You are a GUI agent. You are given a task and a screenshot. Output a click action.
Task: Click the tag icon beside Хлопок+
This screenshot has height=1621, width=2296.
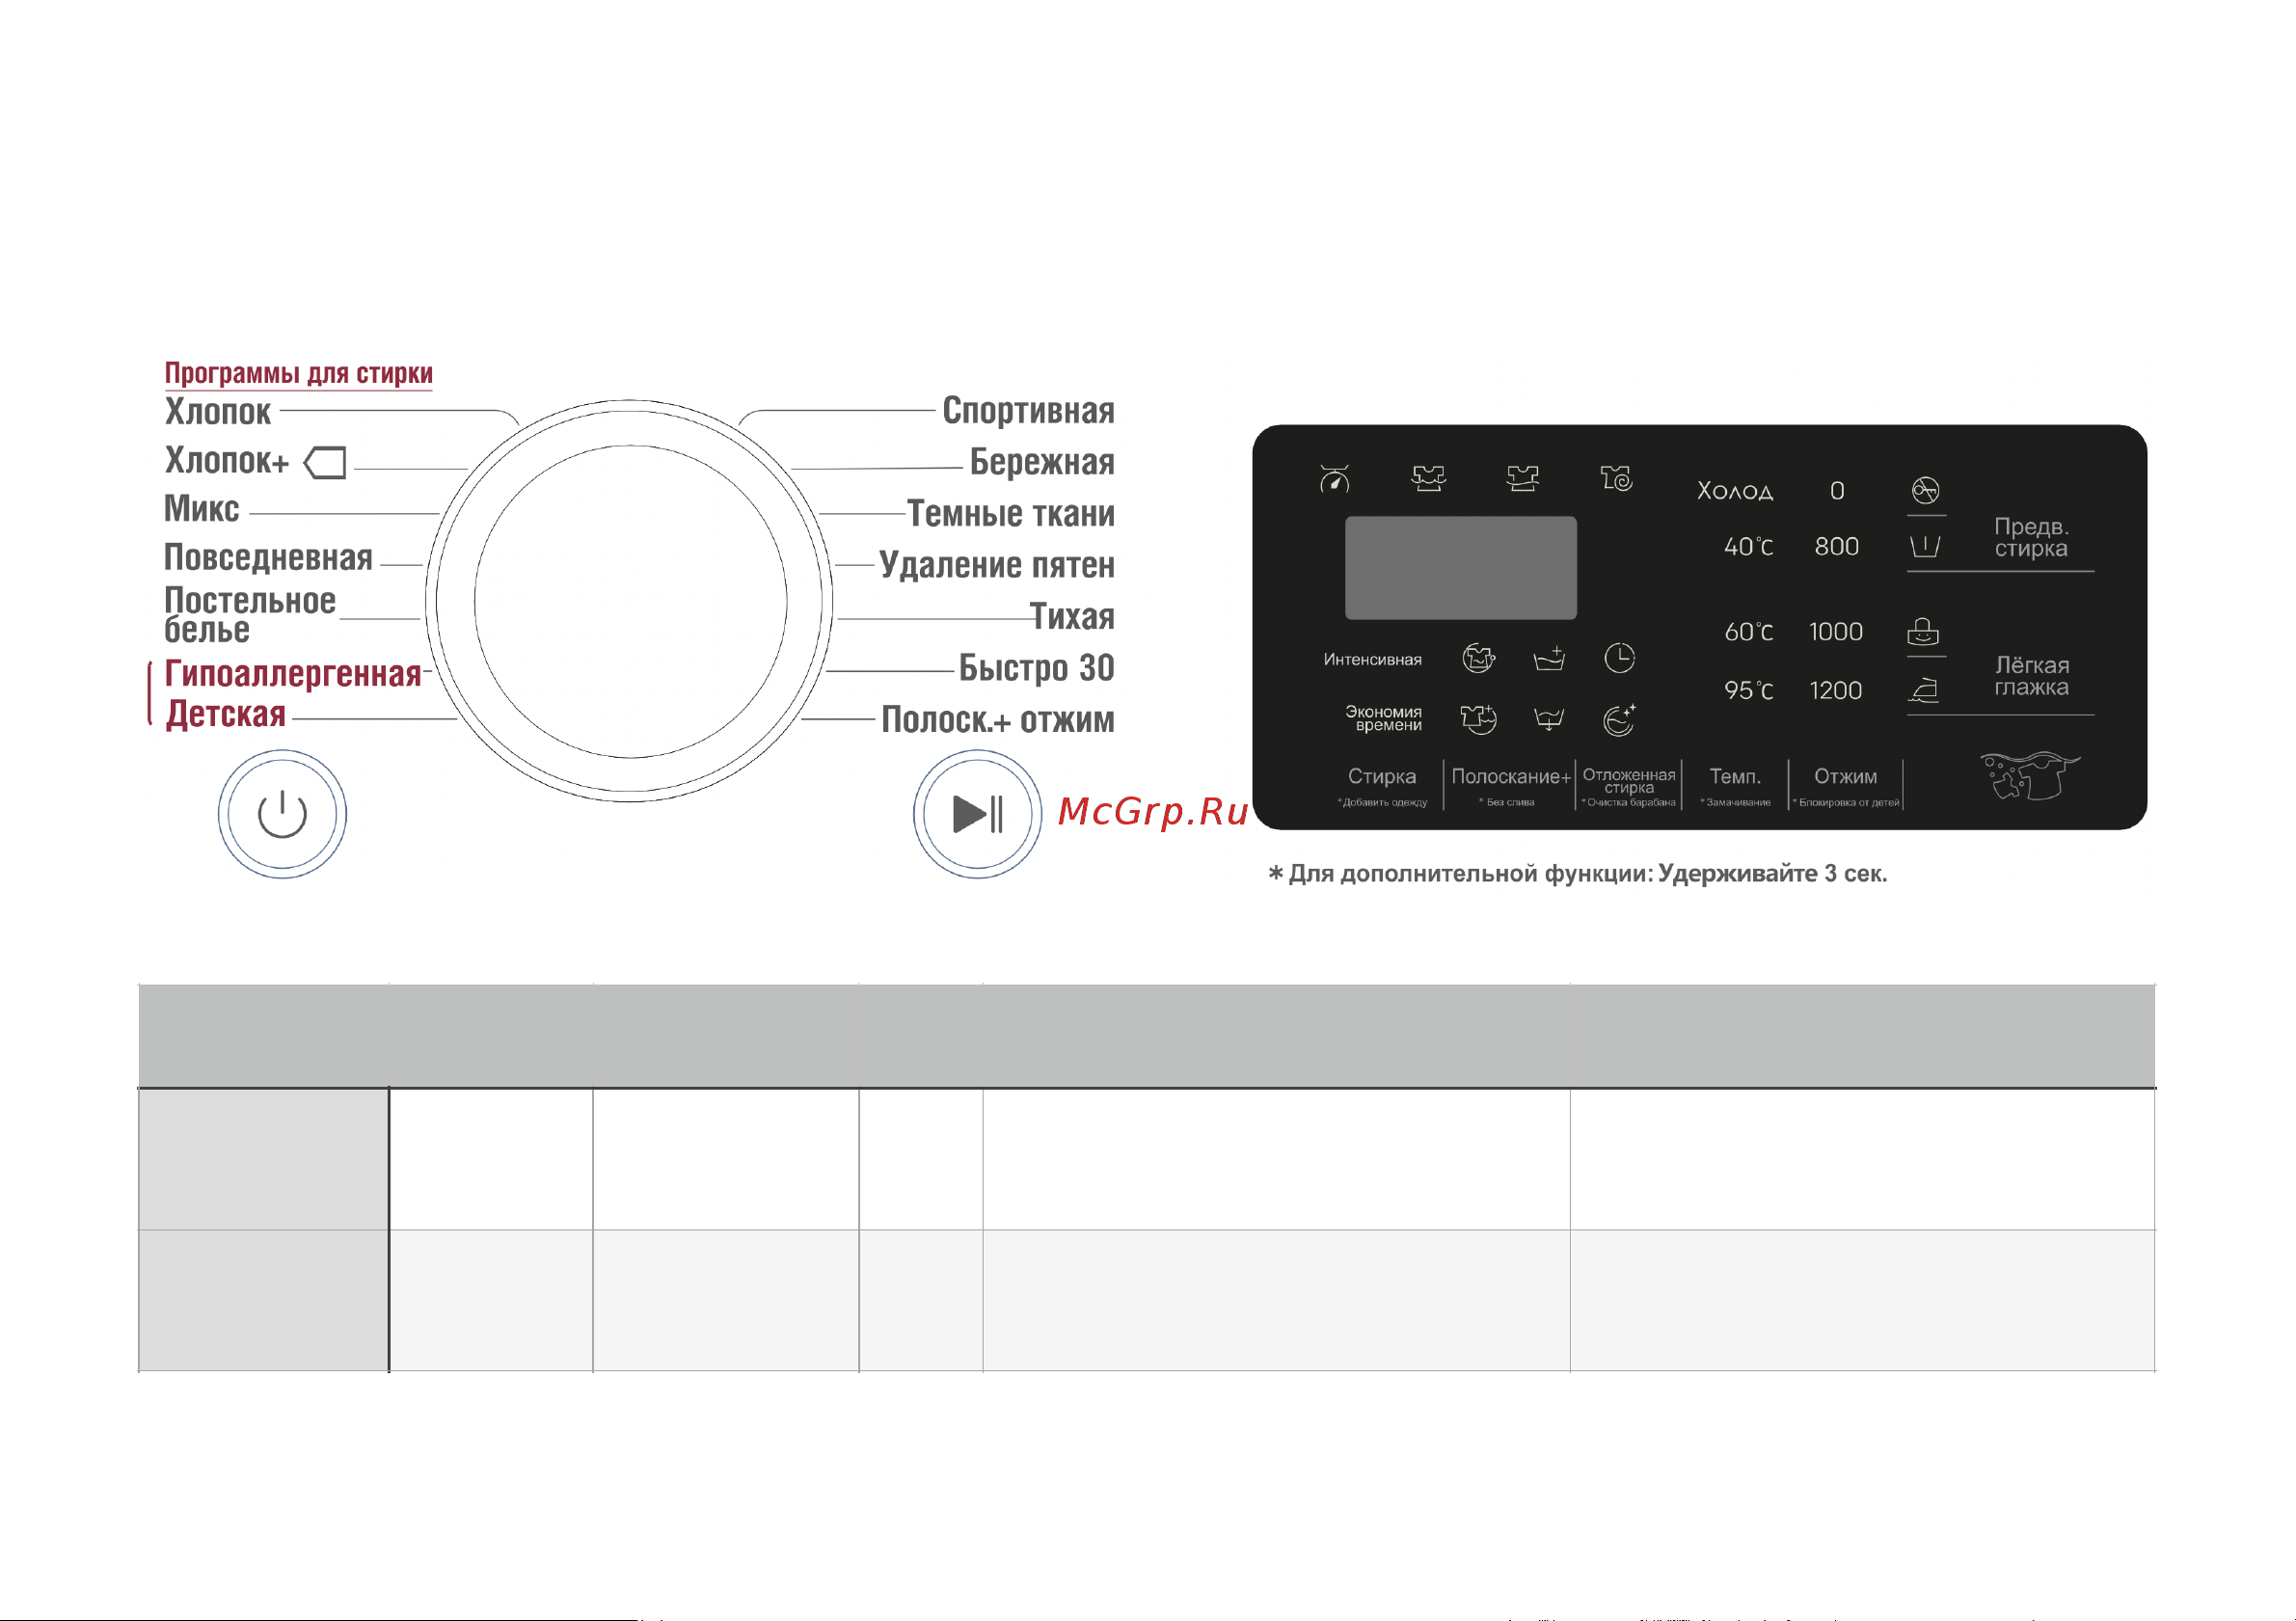point(325,463)
